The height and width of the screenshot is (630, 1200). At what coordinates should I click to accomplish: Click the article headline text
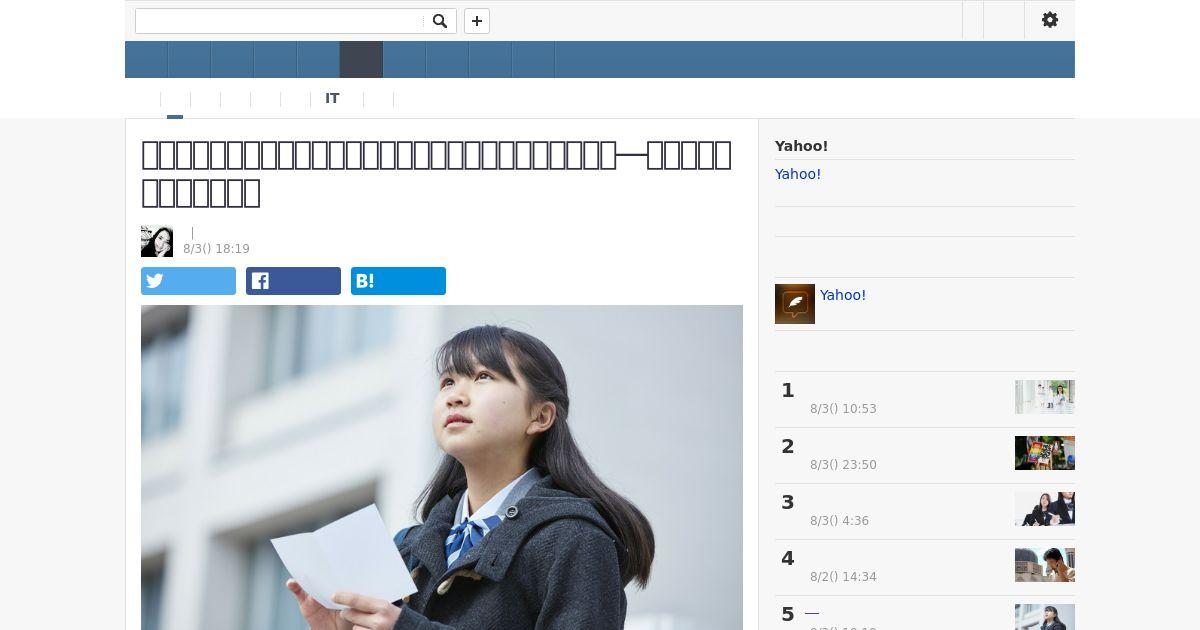[436, 173]
